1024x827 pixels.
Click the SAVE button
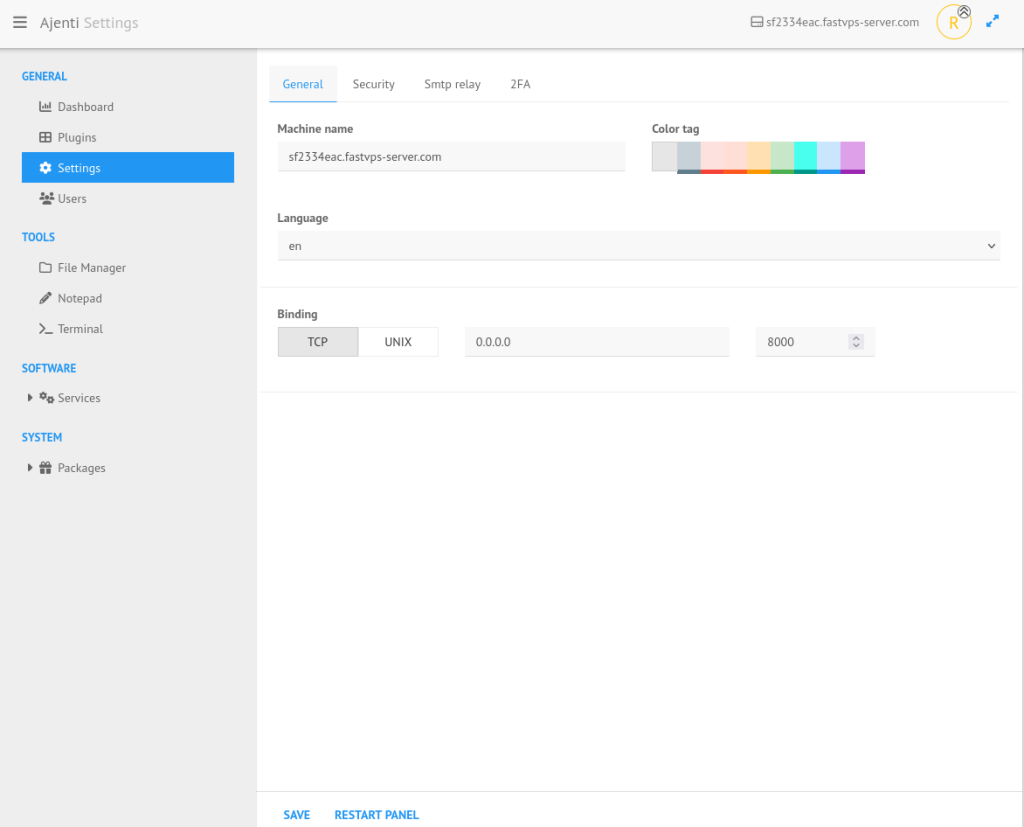296,815
